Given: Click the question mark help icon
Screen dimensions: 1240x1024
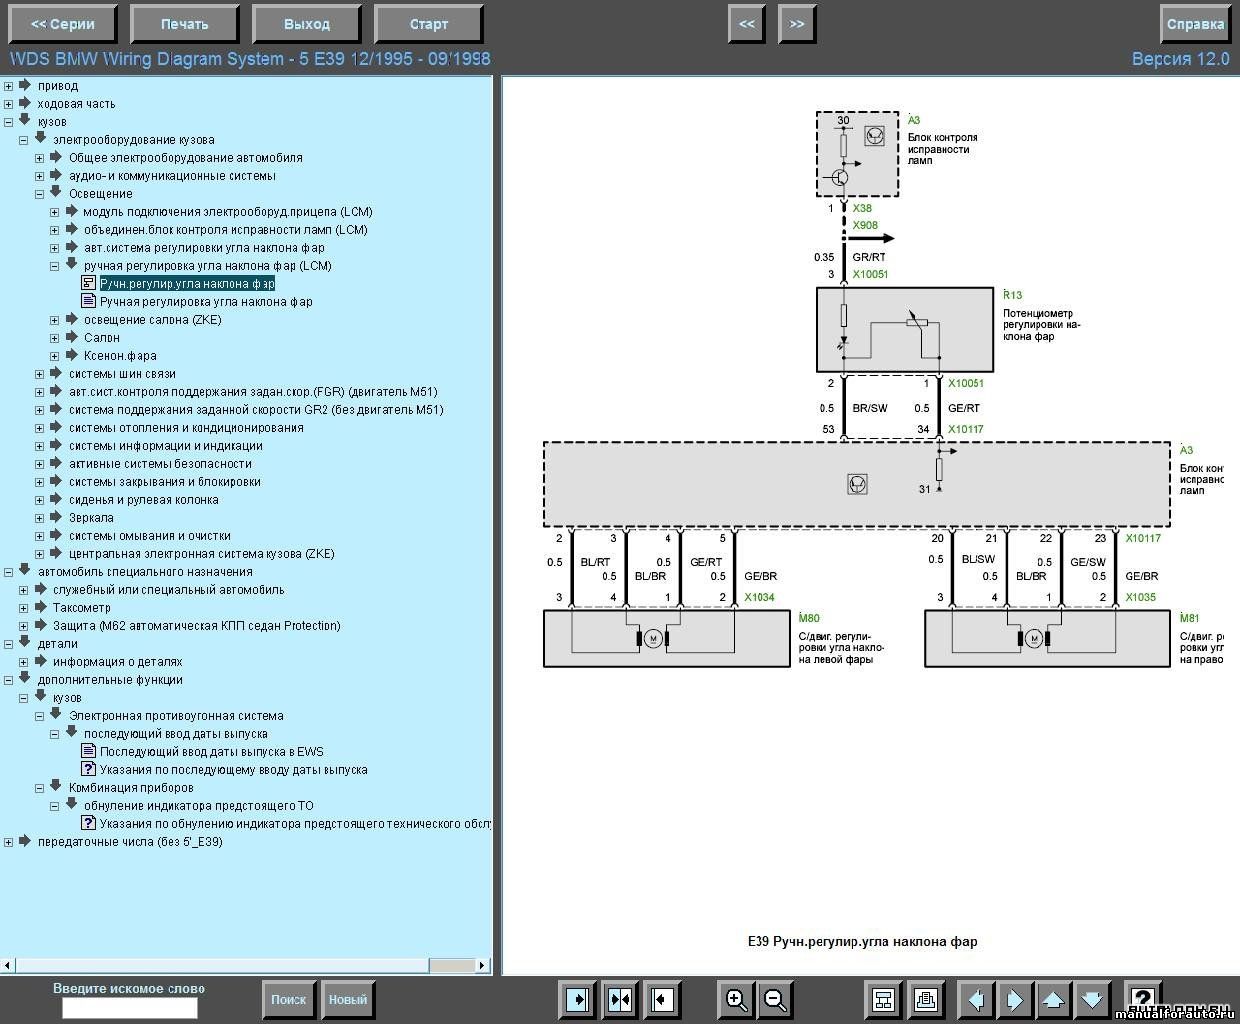Looking at the screenshot, I should tap(1143, 999).
